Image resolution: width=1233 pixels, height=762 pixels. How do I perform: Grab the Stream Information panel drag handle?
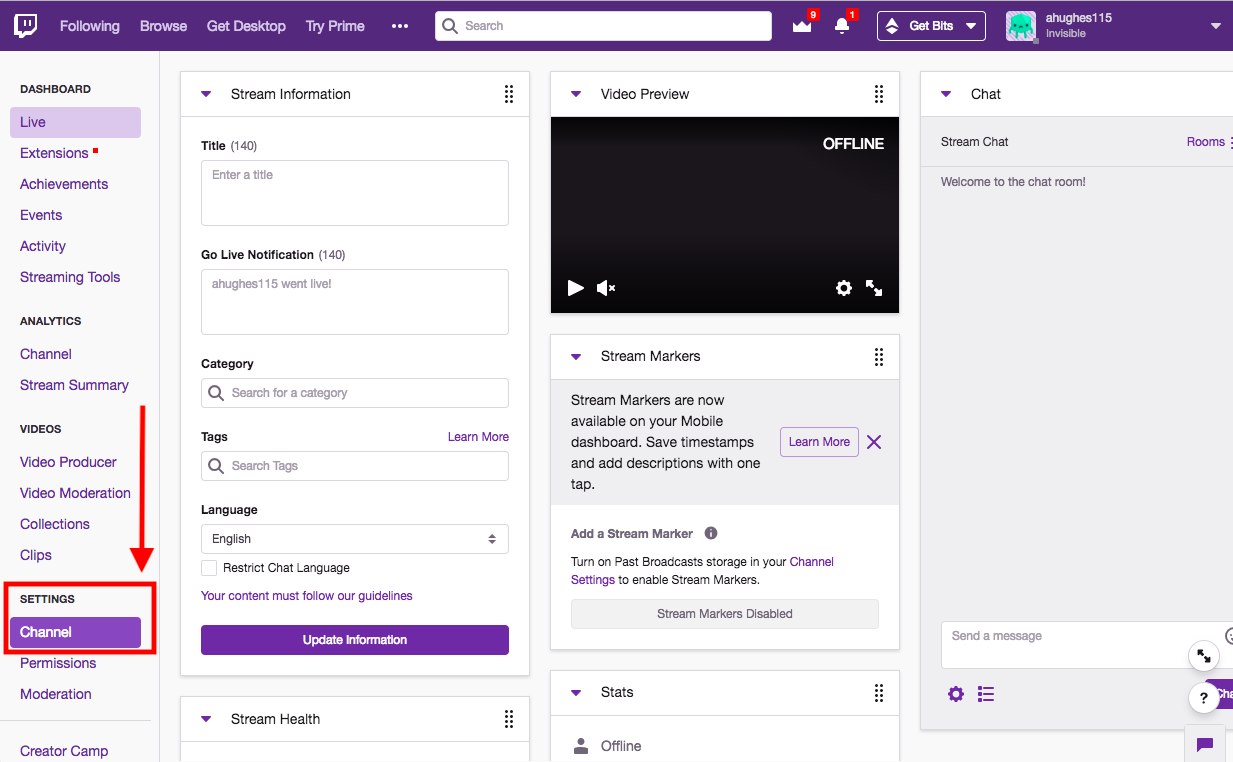(x=509, y=94)
